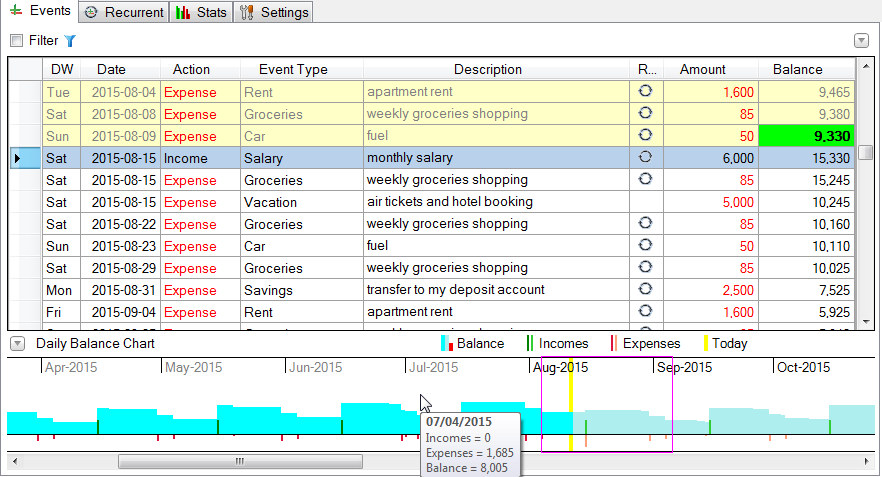Screen dimensions: 882x477
Task: Click the Sep-2015 label on timeline
Action: (685, 367)
